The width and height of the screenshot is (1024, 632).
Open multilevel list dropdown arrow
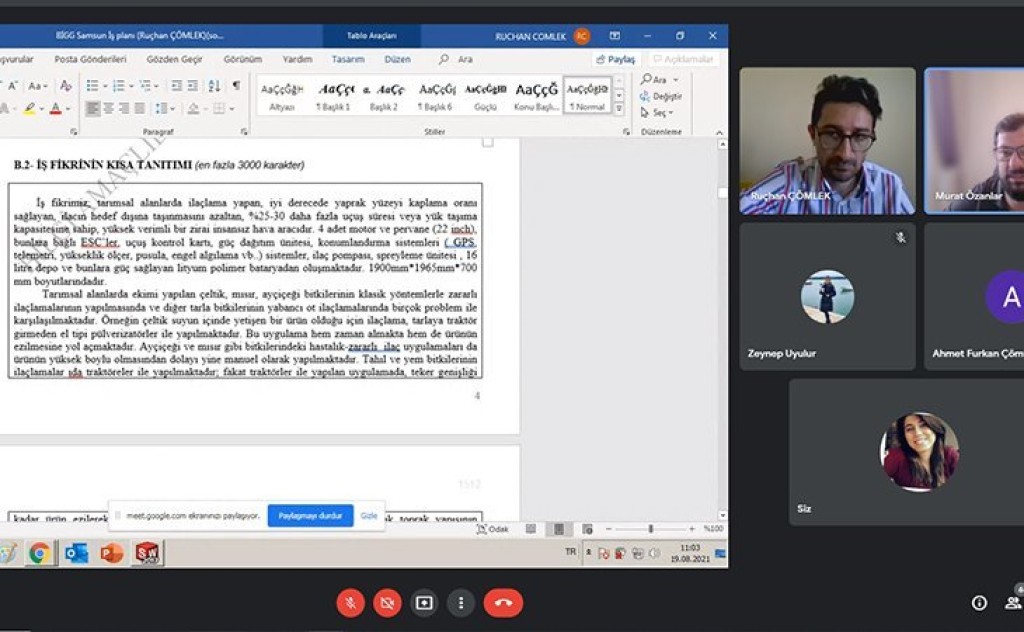point(157,86)
